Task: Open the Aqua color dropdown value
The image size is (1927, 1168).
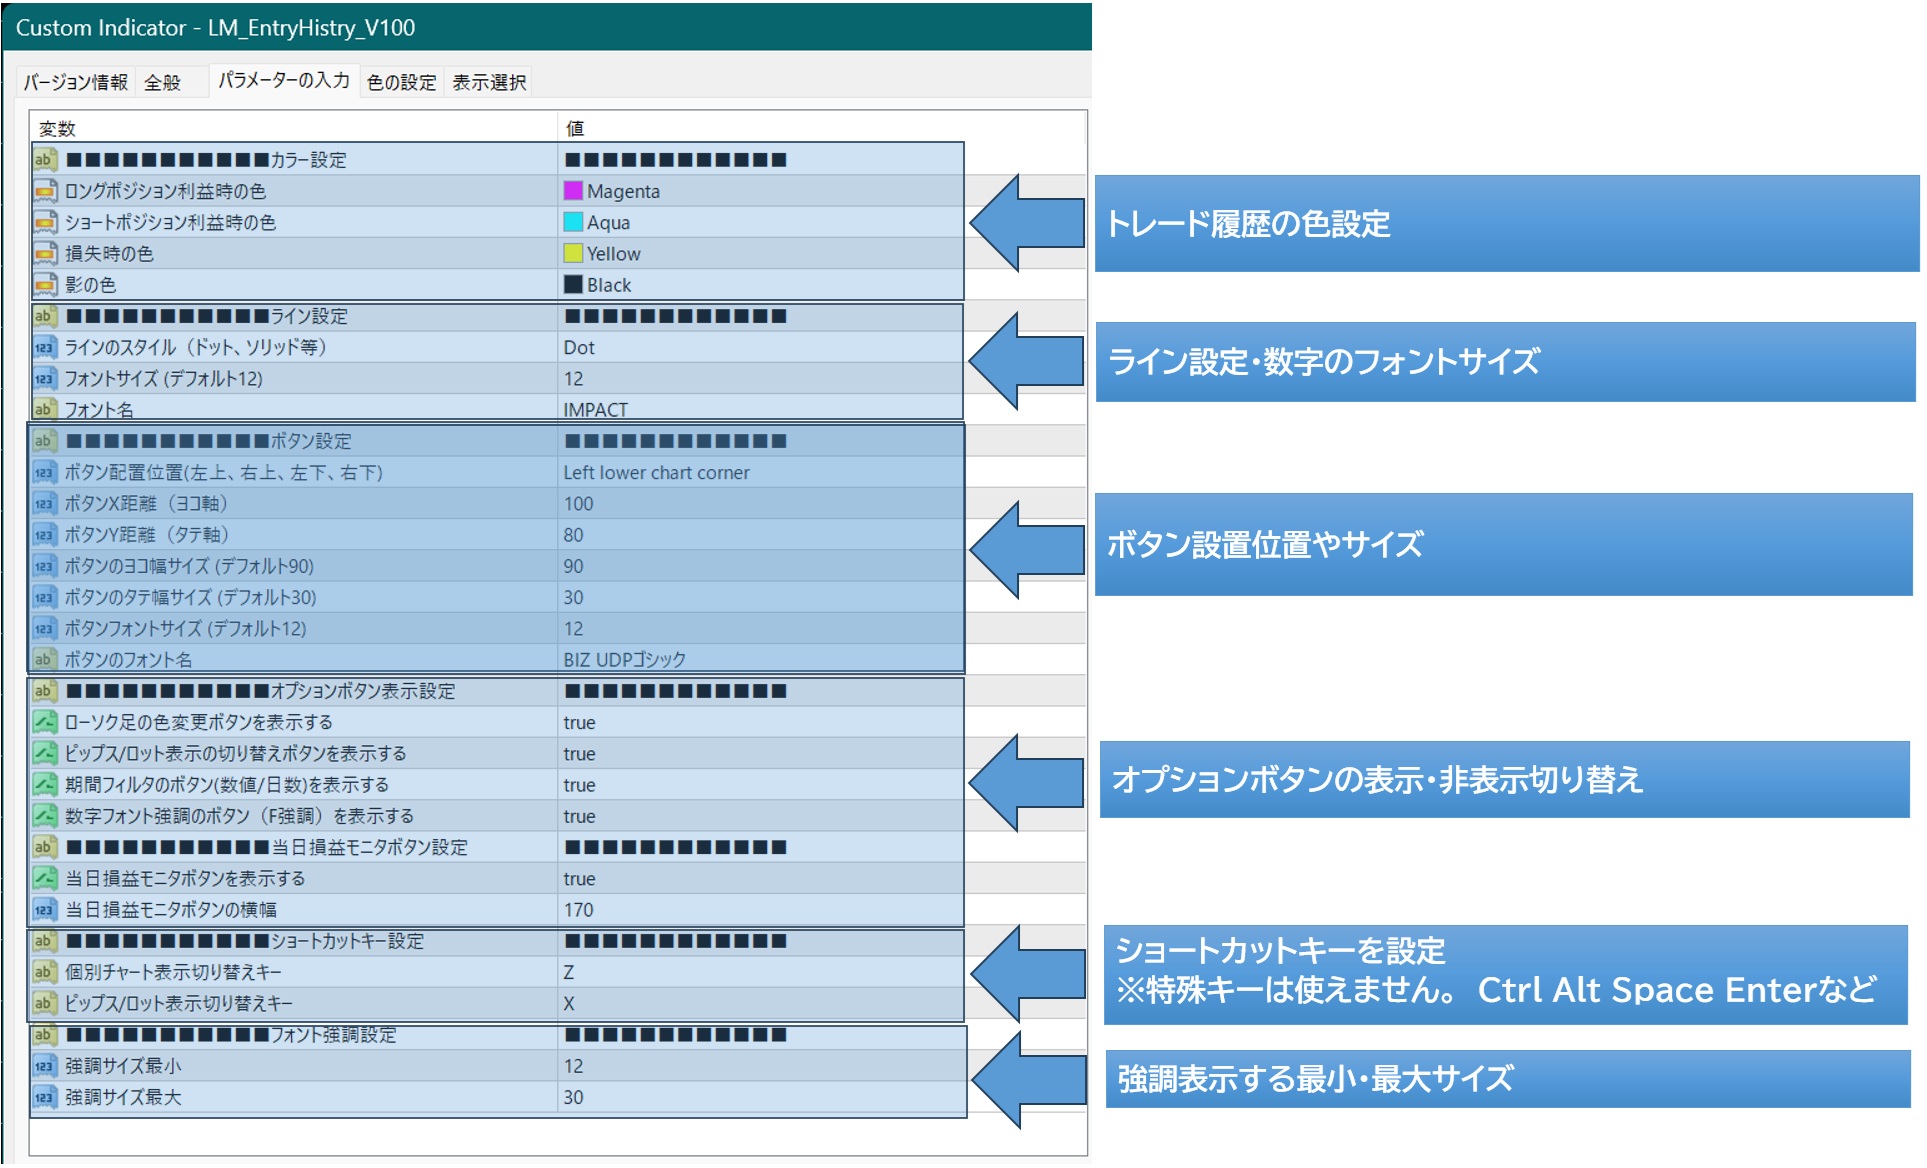Action: click(608, 223)
